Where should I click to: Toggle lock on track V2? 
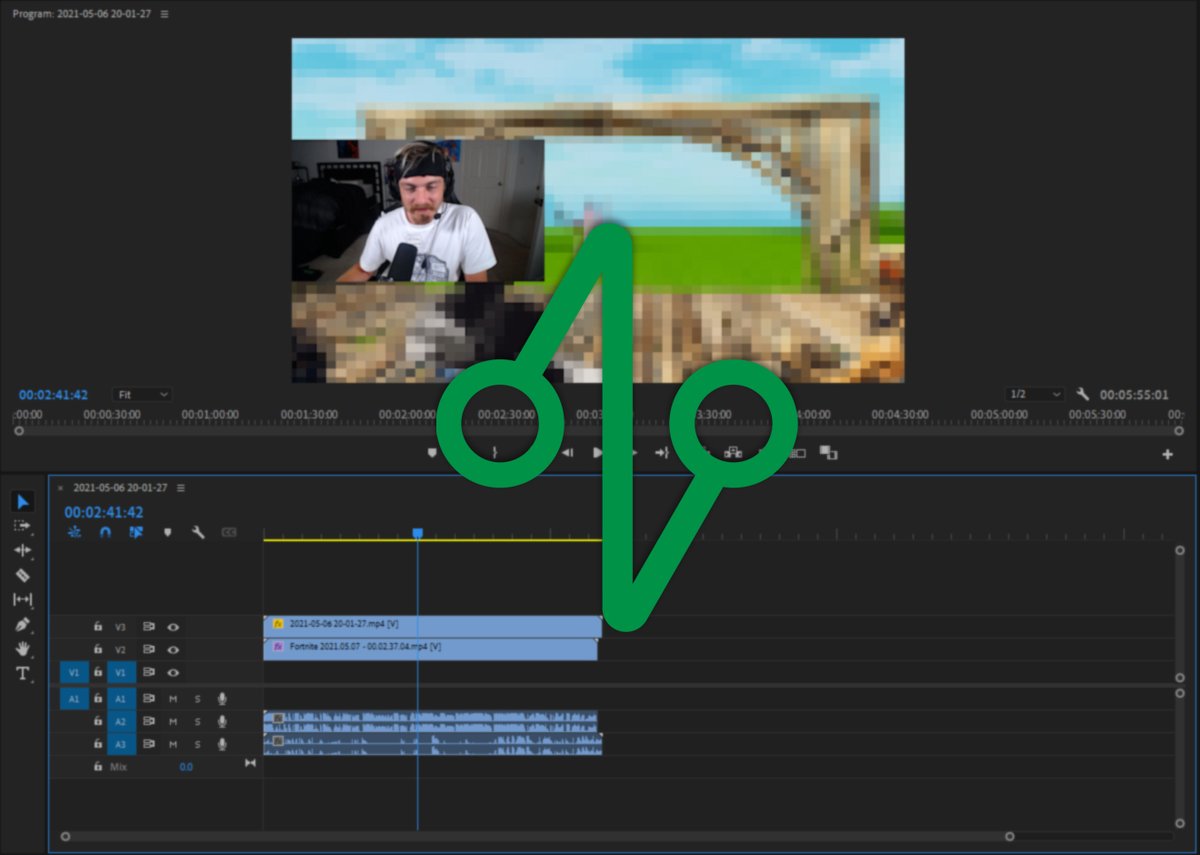(x=98, y=650)
